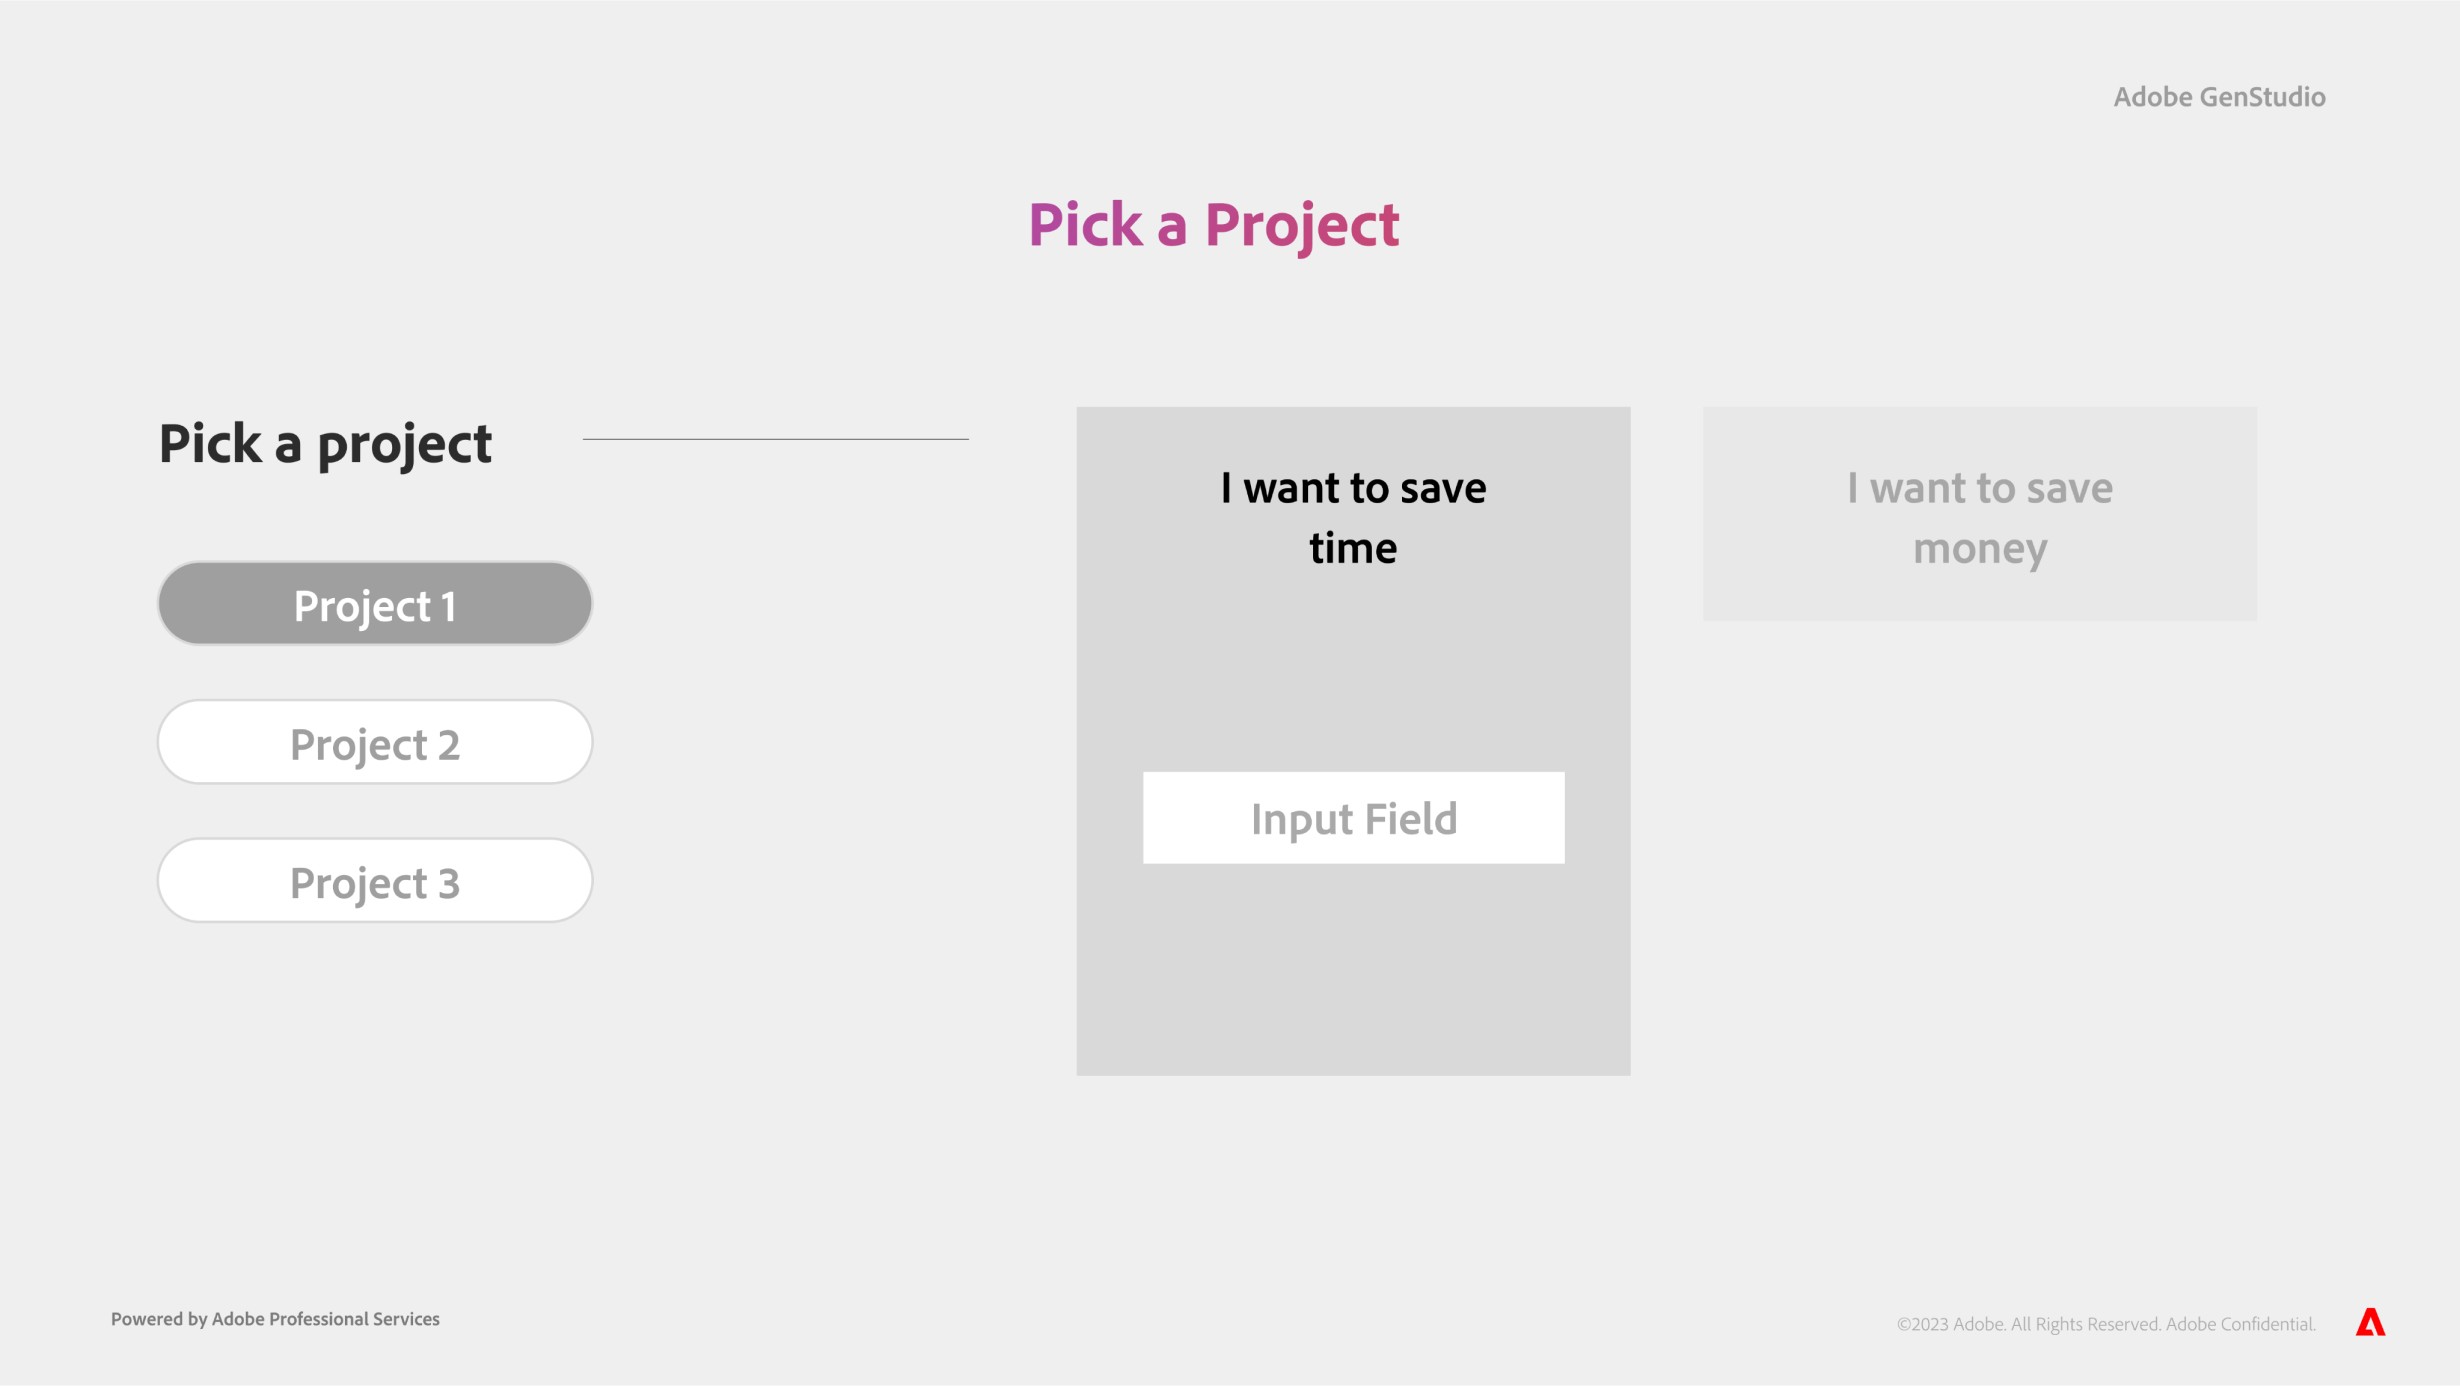Click the horizontal divider line beside heading
This screenshot has height=1386, width=2460.
point(775,439)
